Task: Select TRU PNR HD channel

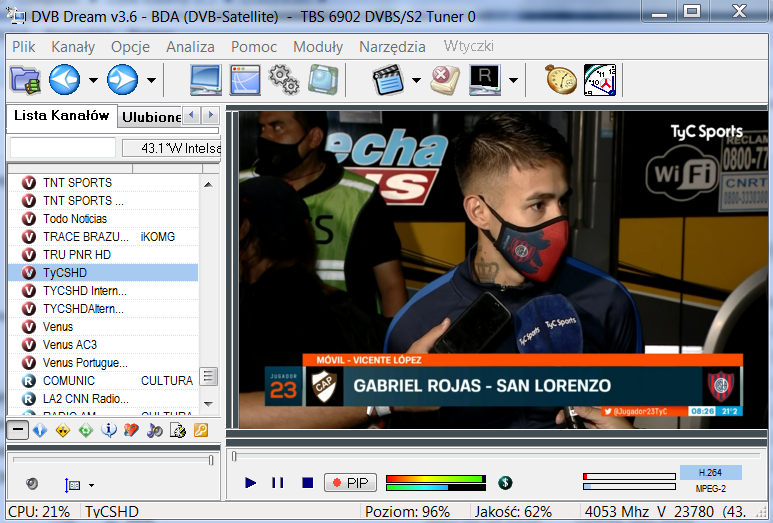Action: coord(103,254)
